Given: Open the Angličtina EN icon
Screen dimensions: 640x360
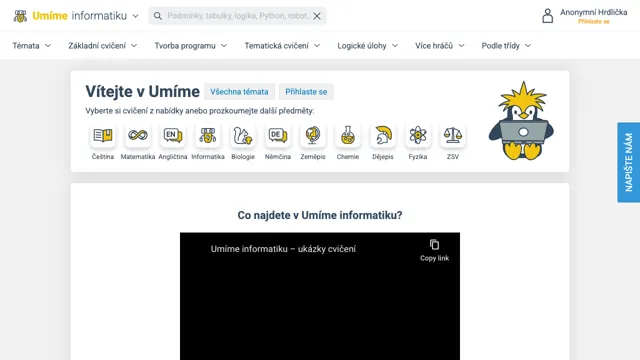Looking at the screenshot, I should (x=173, y=135).
